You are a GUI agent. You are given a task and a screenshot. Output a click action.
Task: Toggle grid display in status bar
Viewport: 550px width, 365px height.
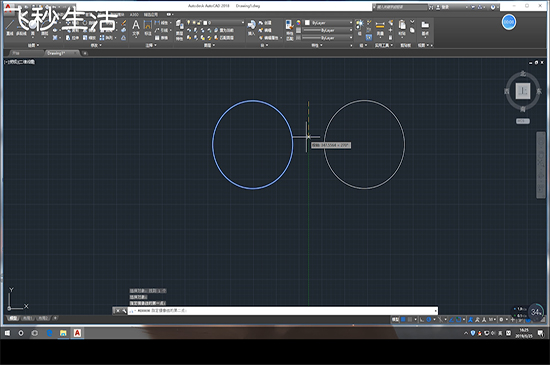coord(403,319)
